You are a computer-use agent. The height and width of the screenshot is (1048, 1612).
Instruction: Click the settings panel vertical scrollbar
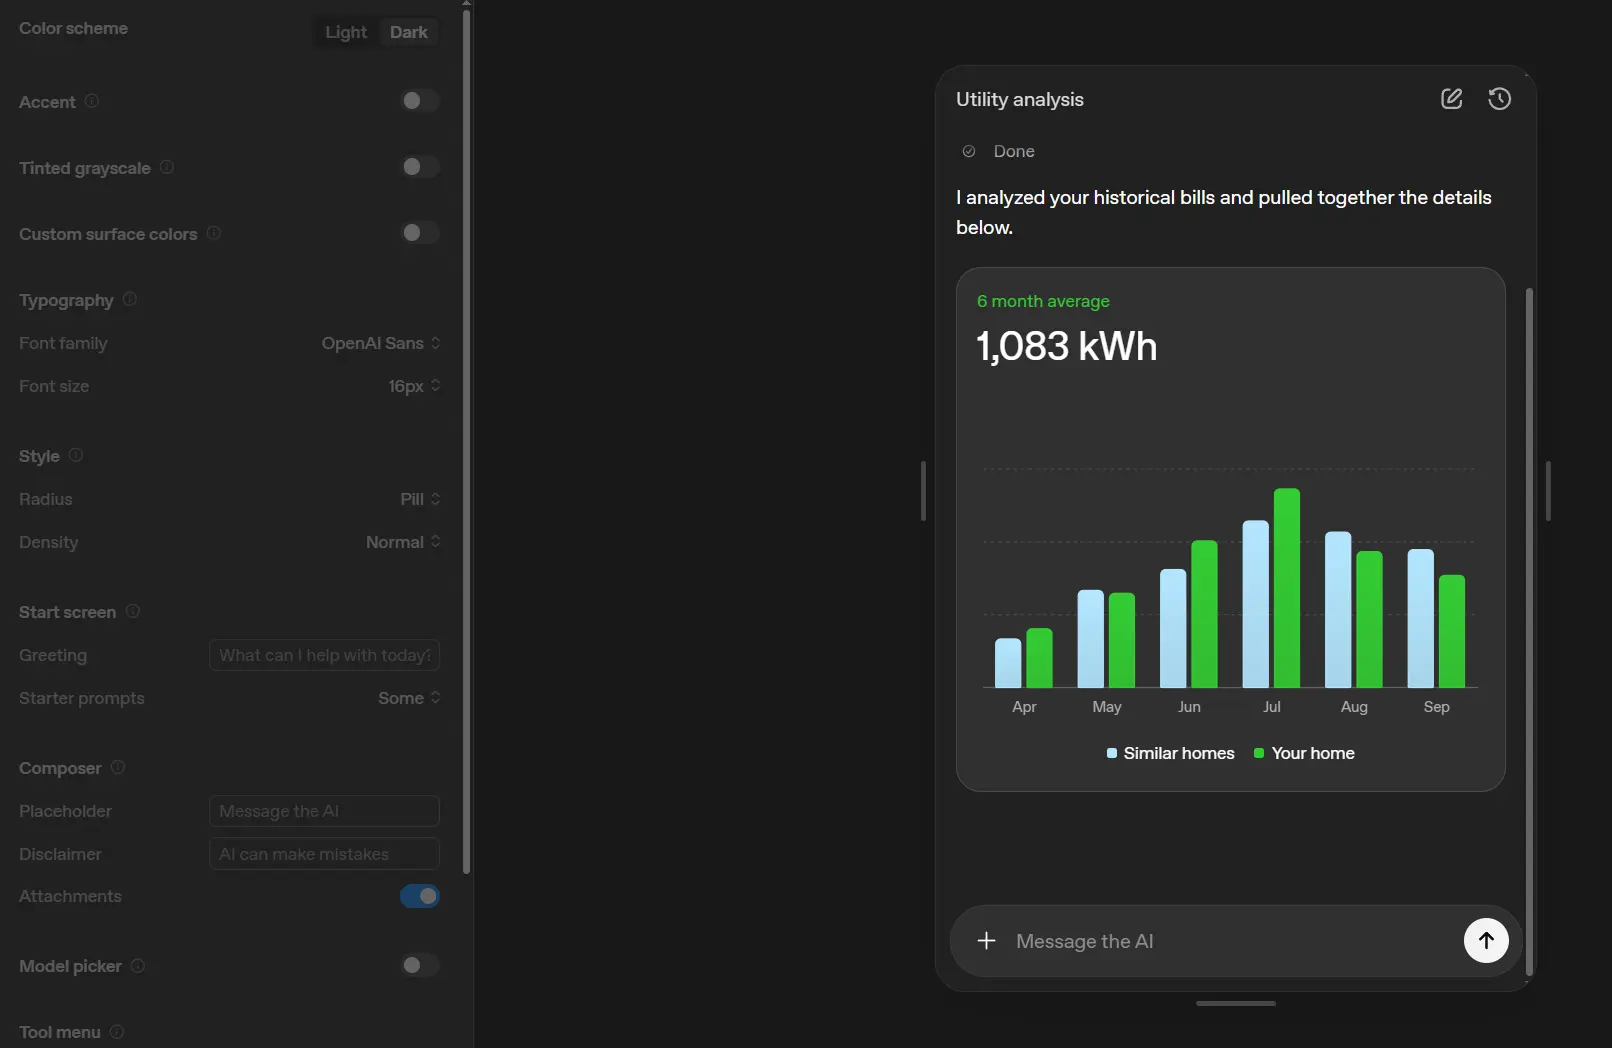click(466, 440)
